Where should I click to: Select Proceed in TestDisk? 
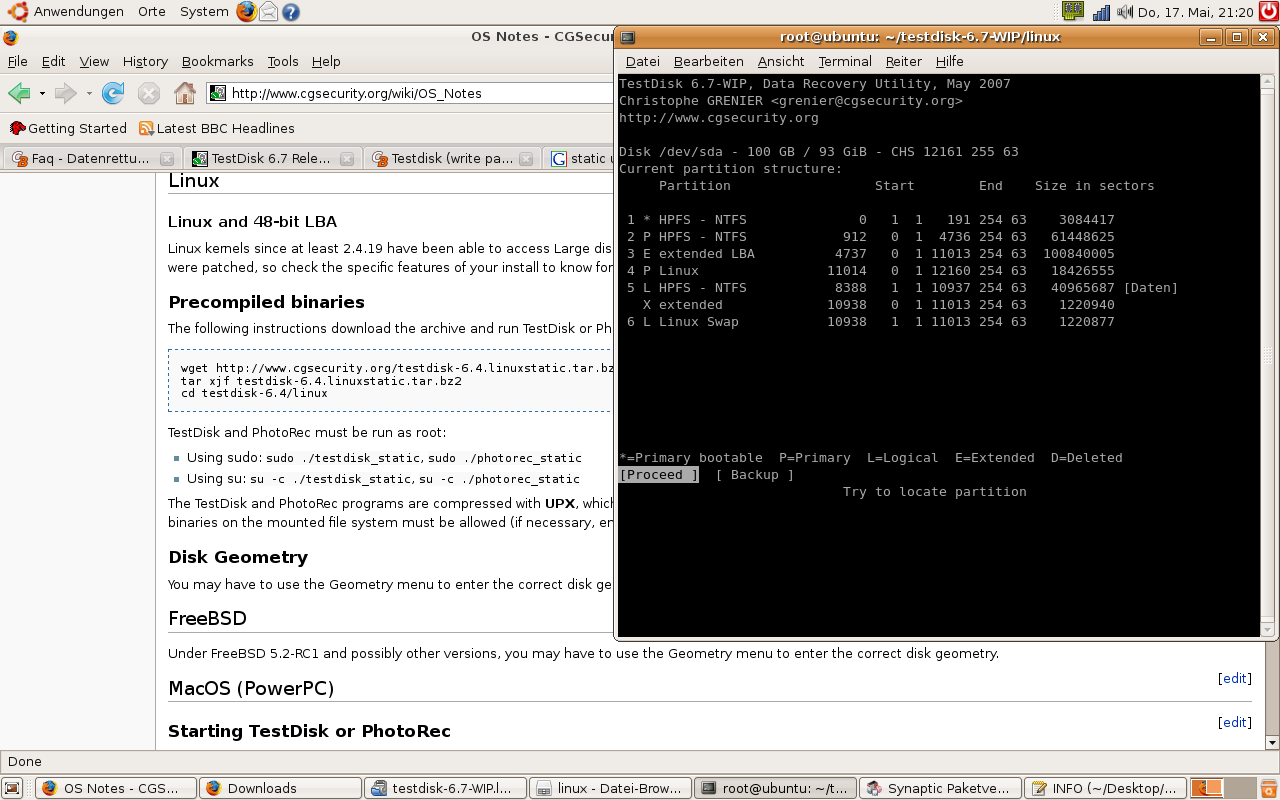point(659,475)
